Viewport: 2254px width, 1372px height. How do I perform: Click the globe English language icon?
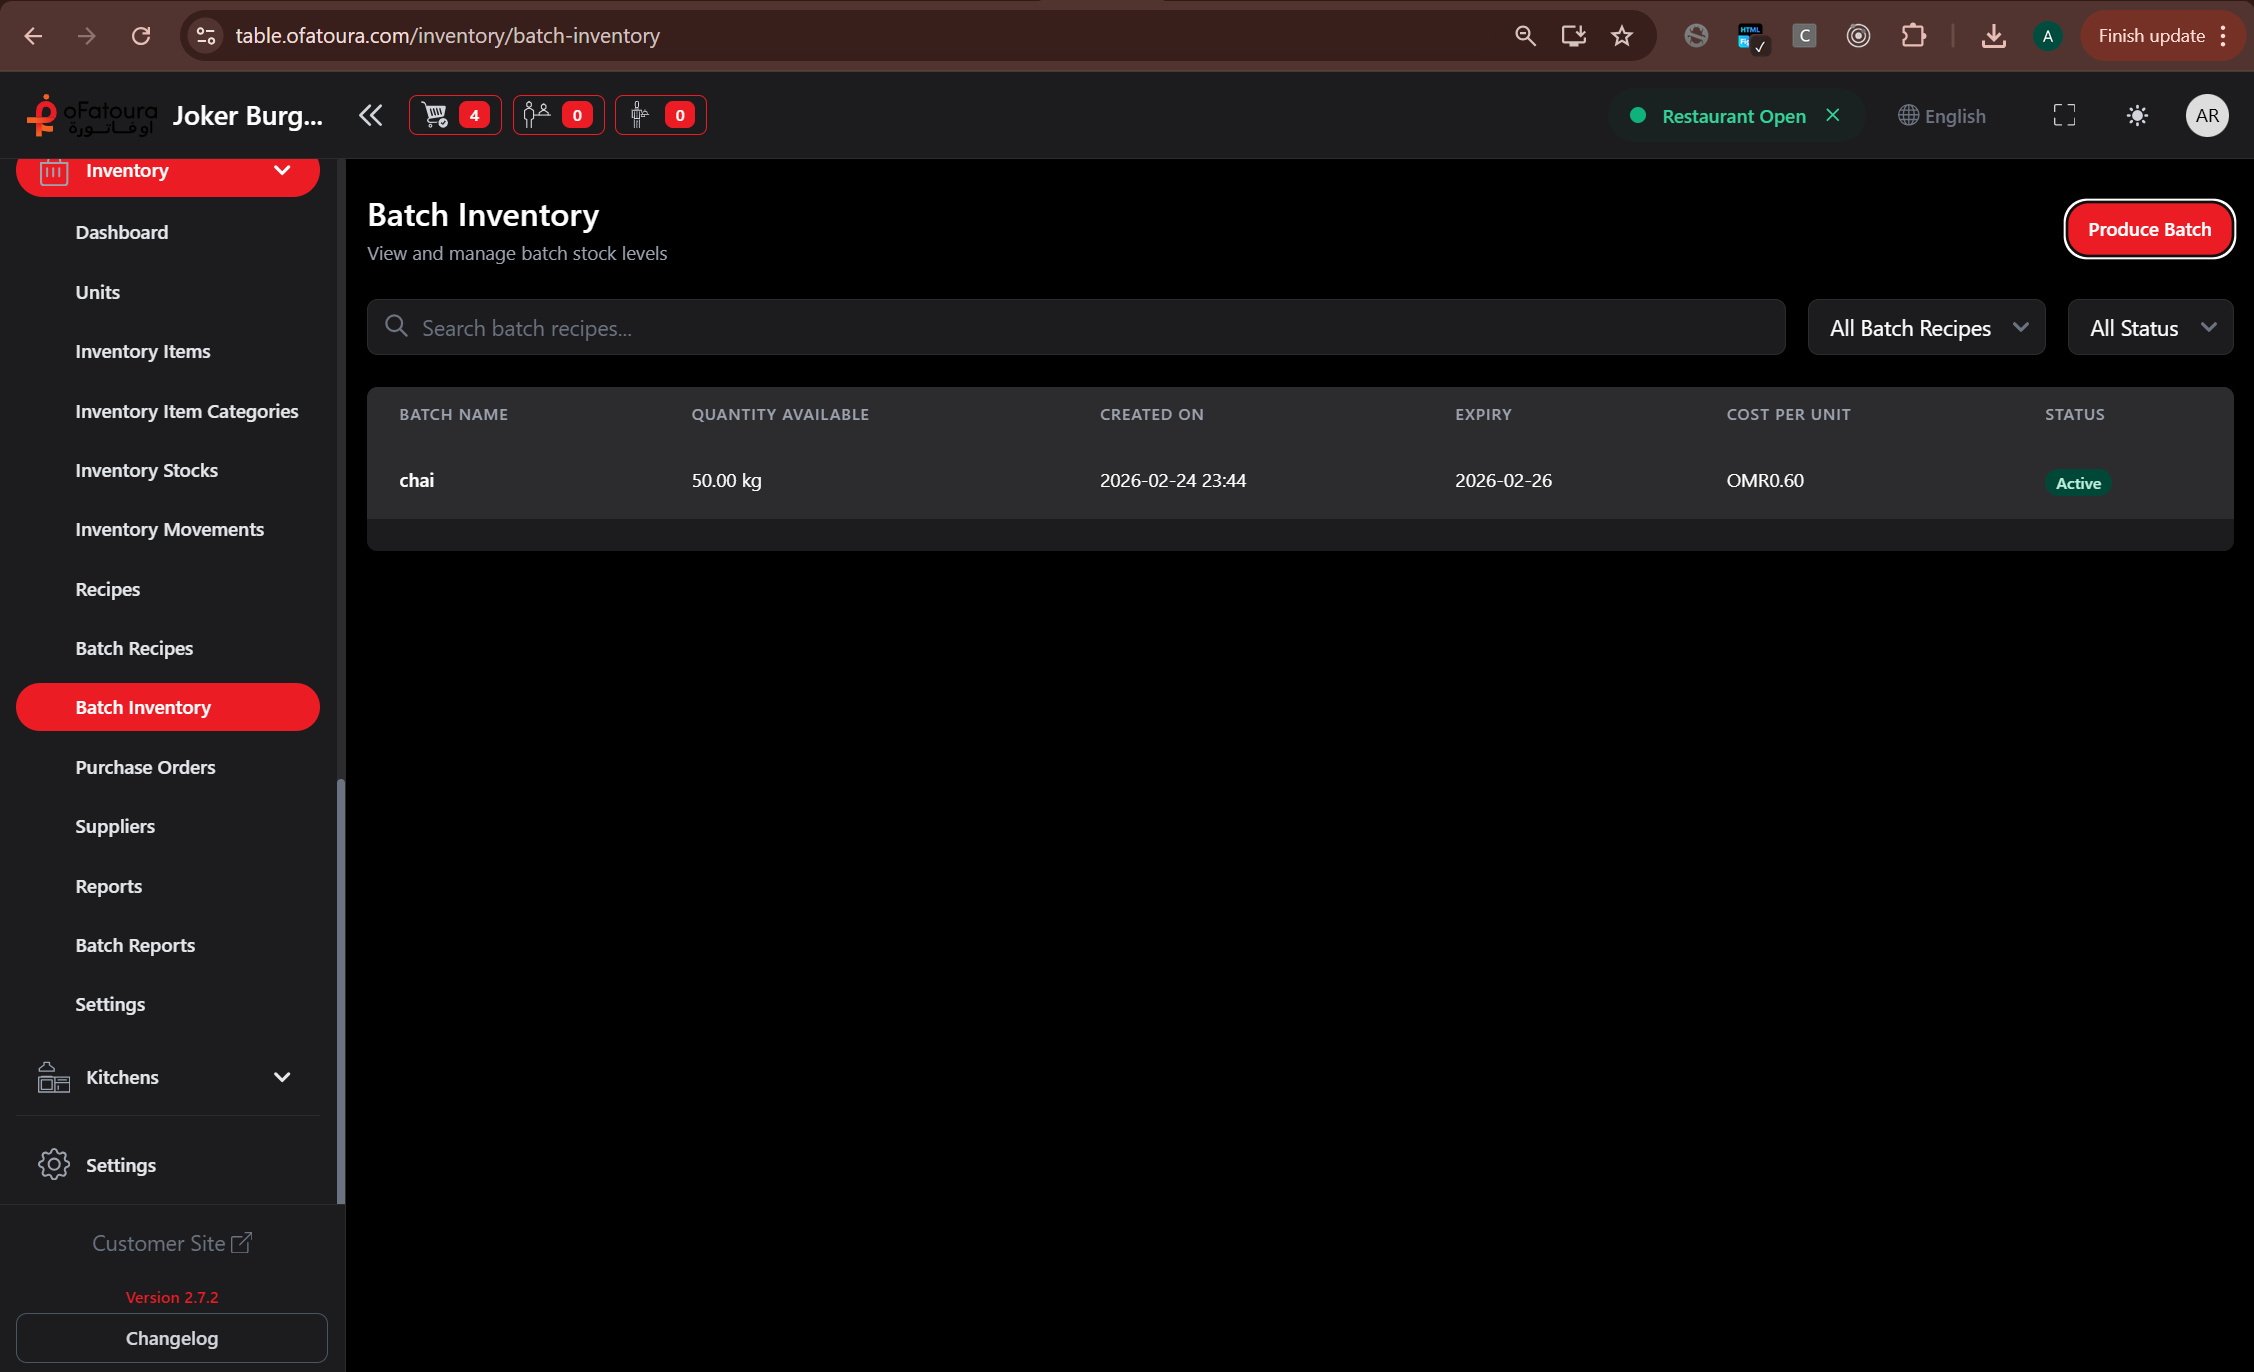[1941, 116]
